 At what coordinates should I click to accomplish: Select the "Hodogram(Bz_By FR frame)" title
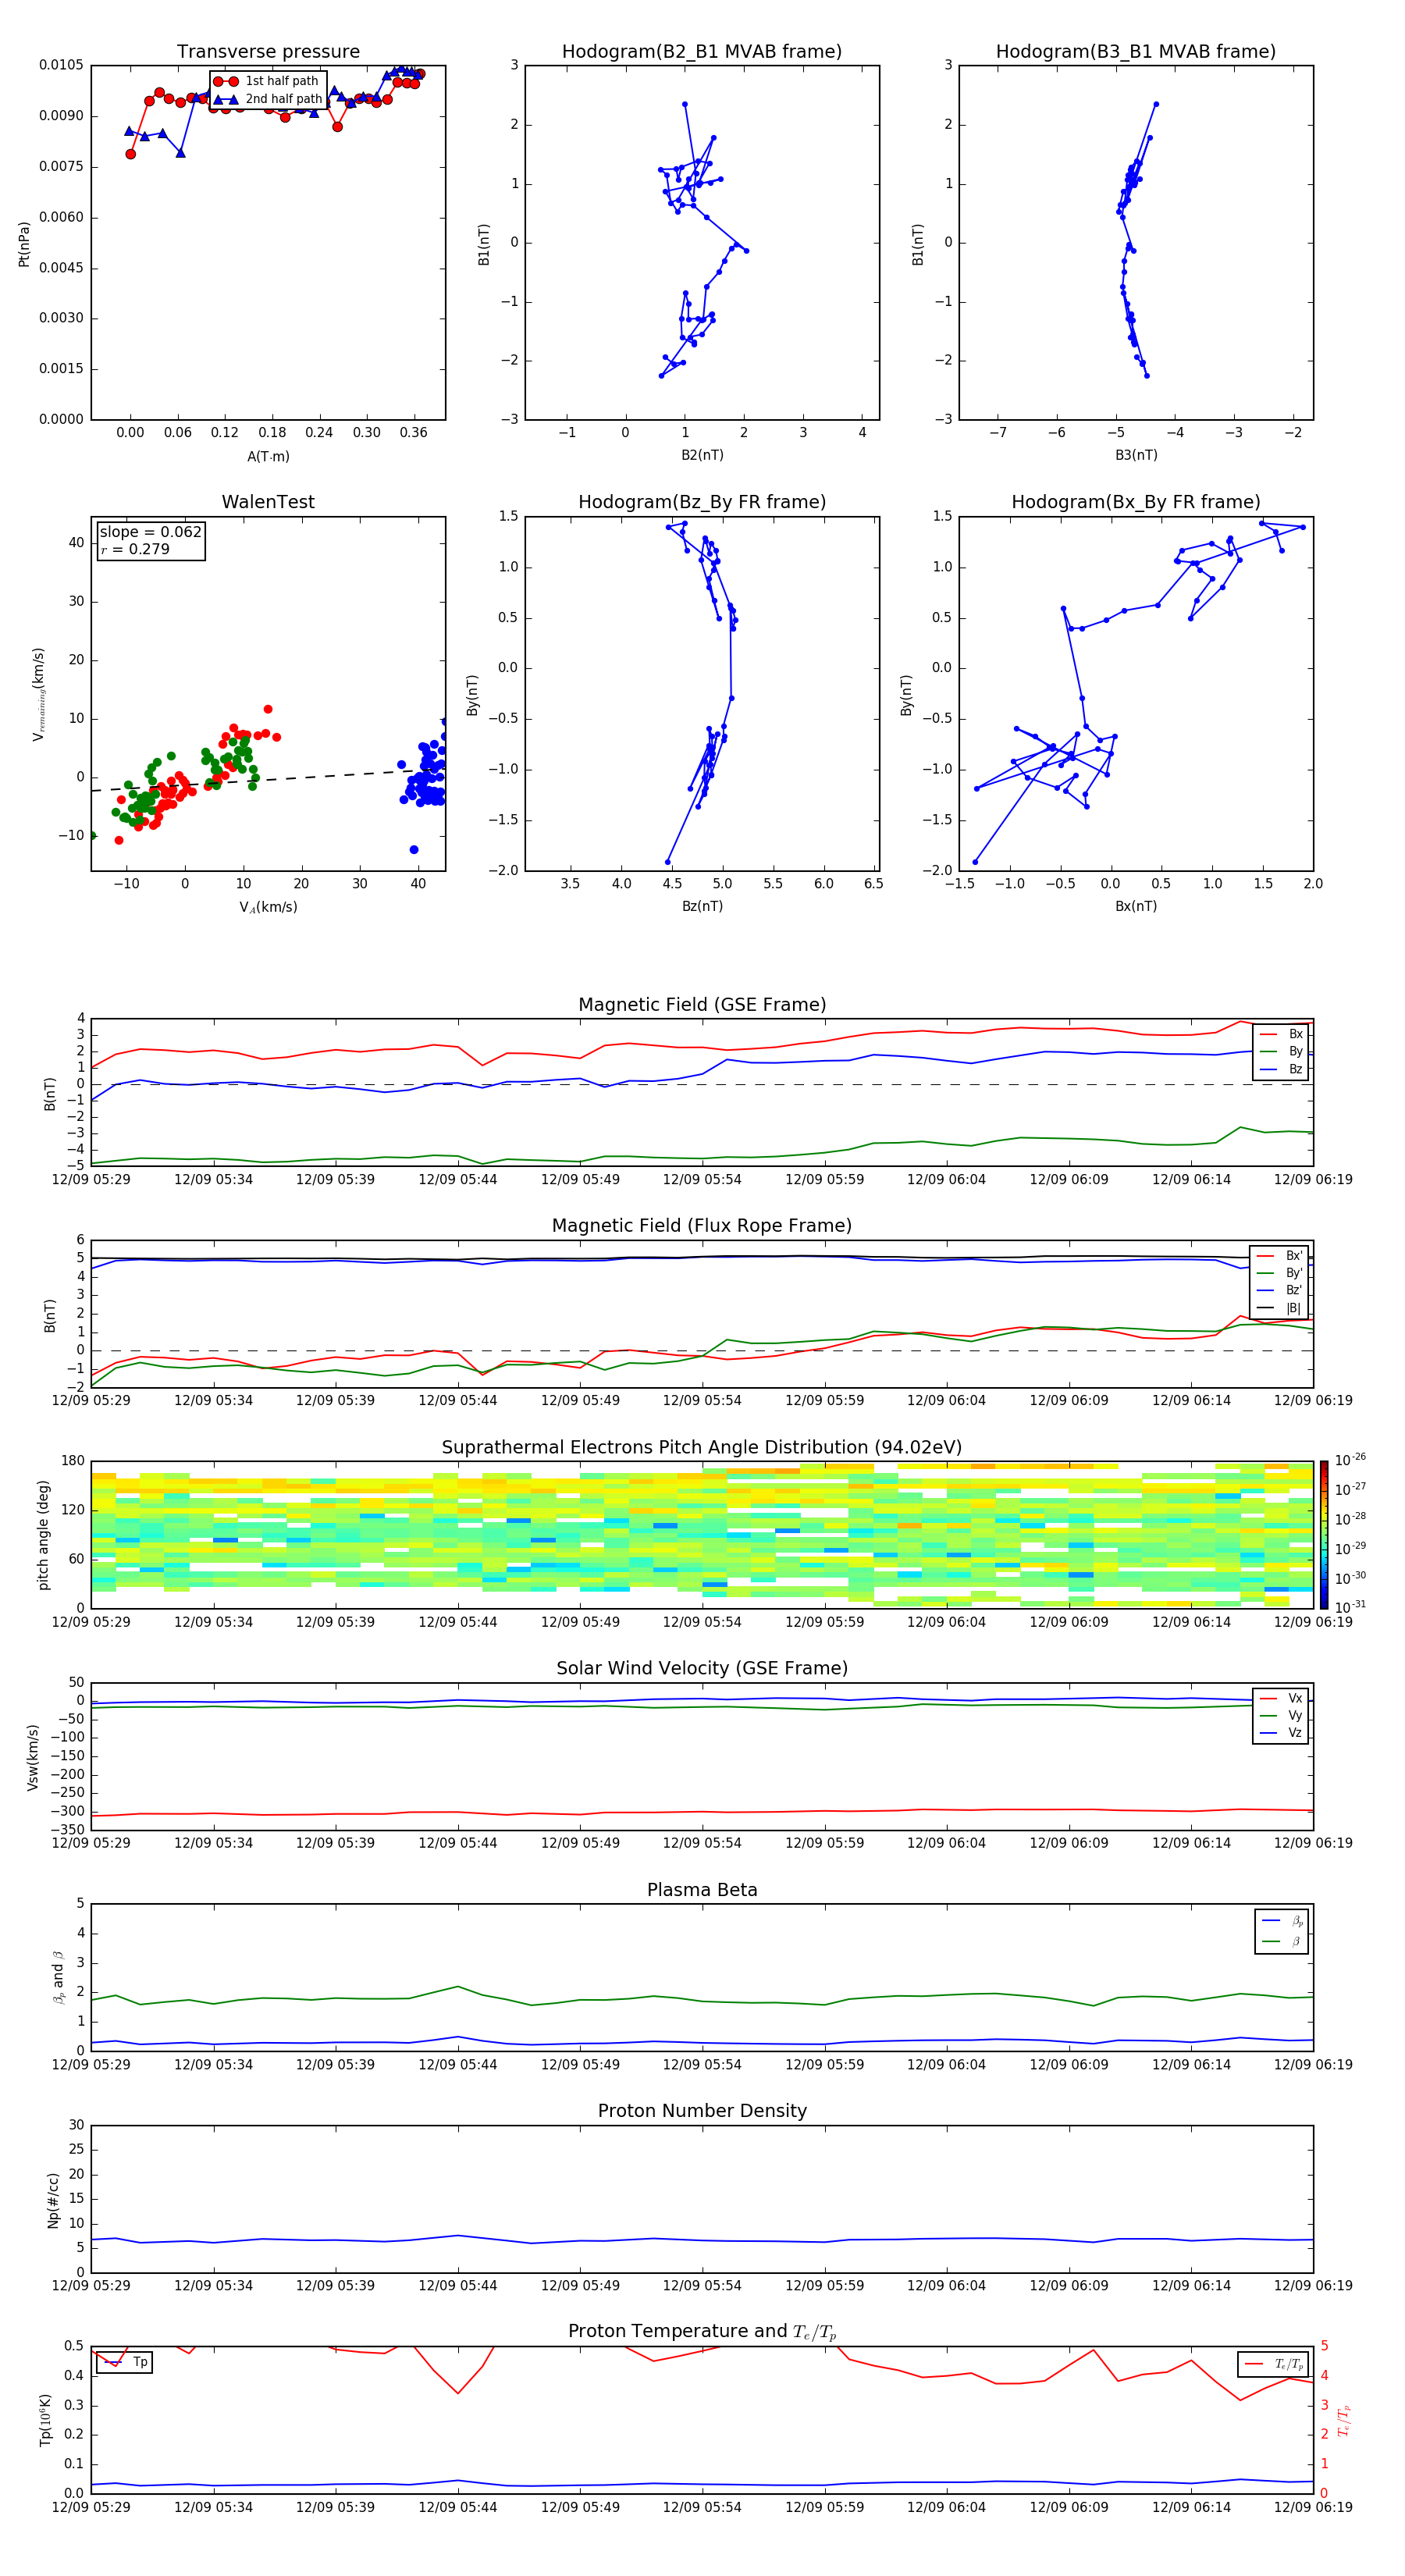pos(702,502)
